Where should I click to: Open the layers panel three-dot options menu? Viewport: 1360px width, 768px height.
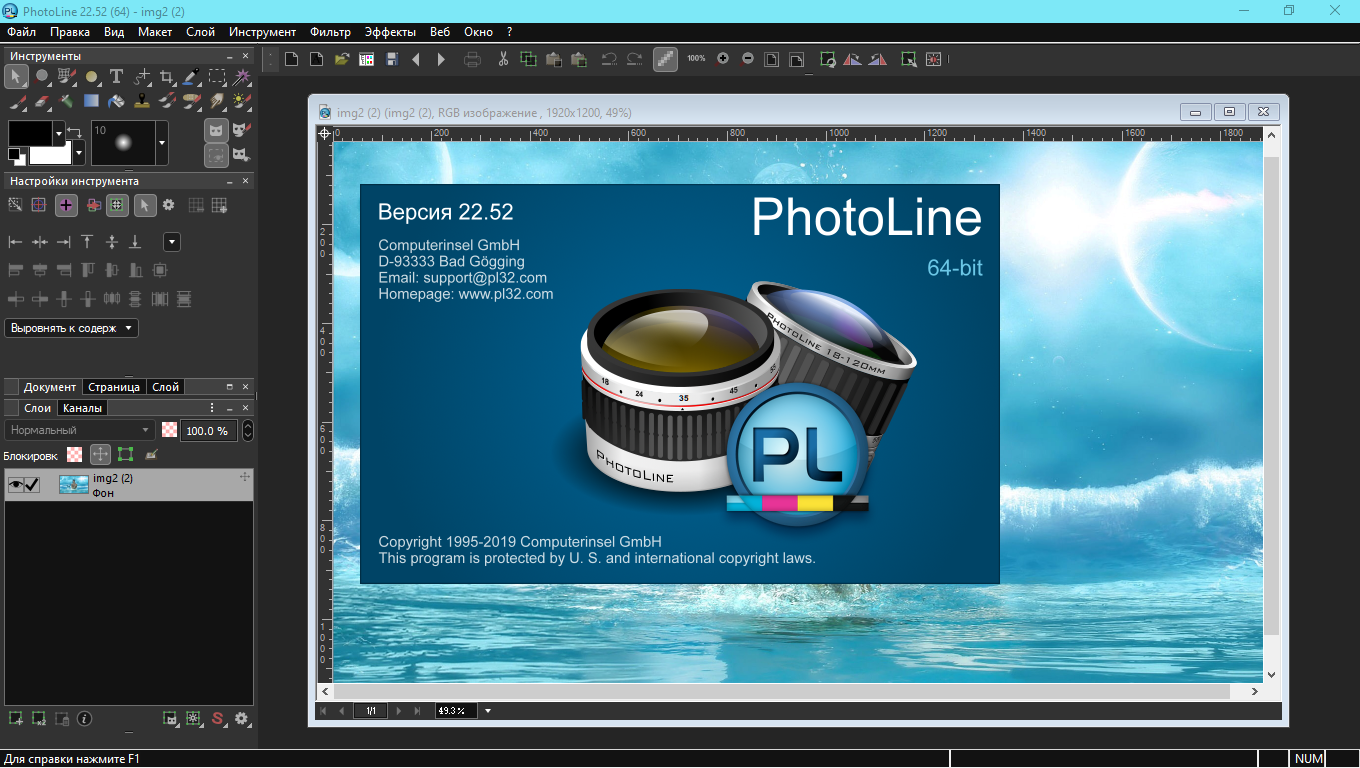(x=212, y=408)
